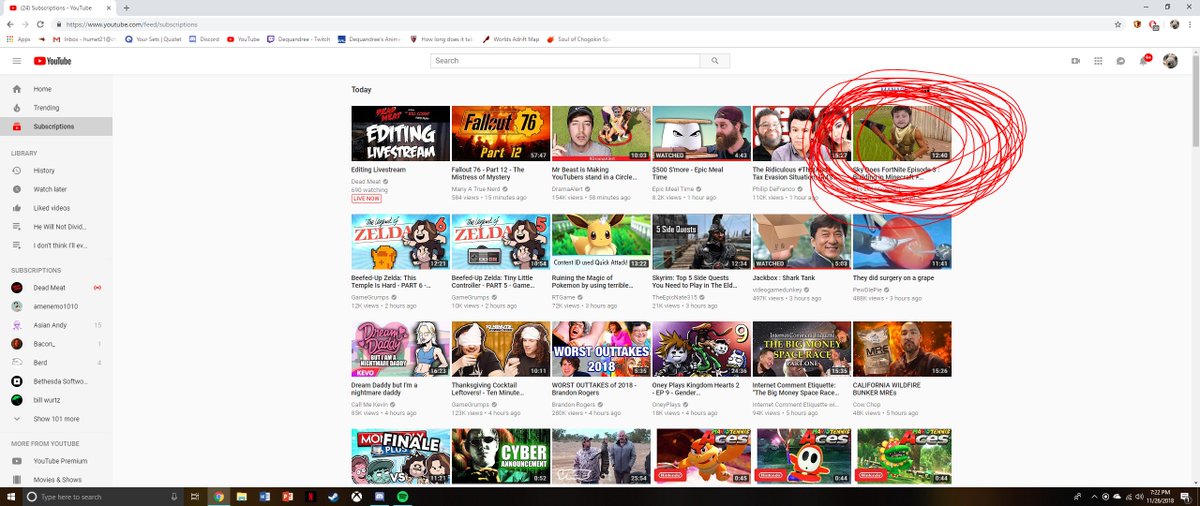Screen dimensions: 1200x506
Task: Expand Show 101 more subscriptions
Action: [56, 418]
